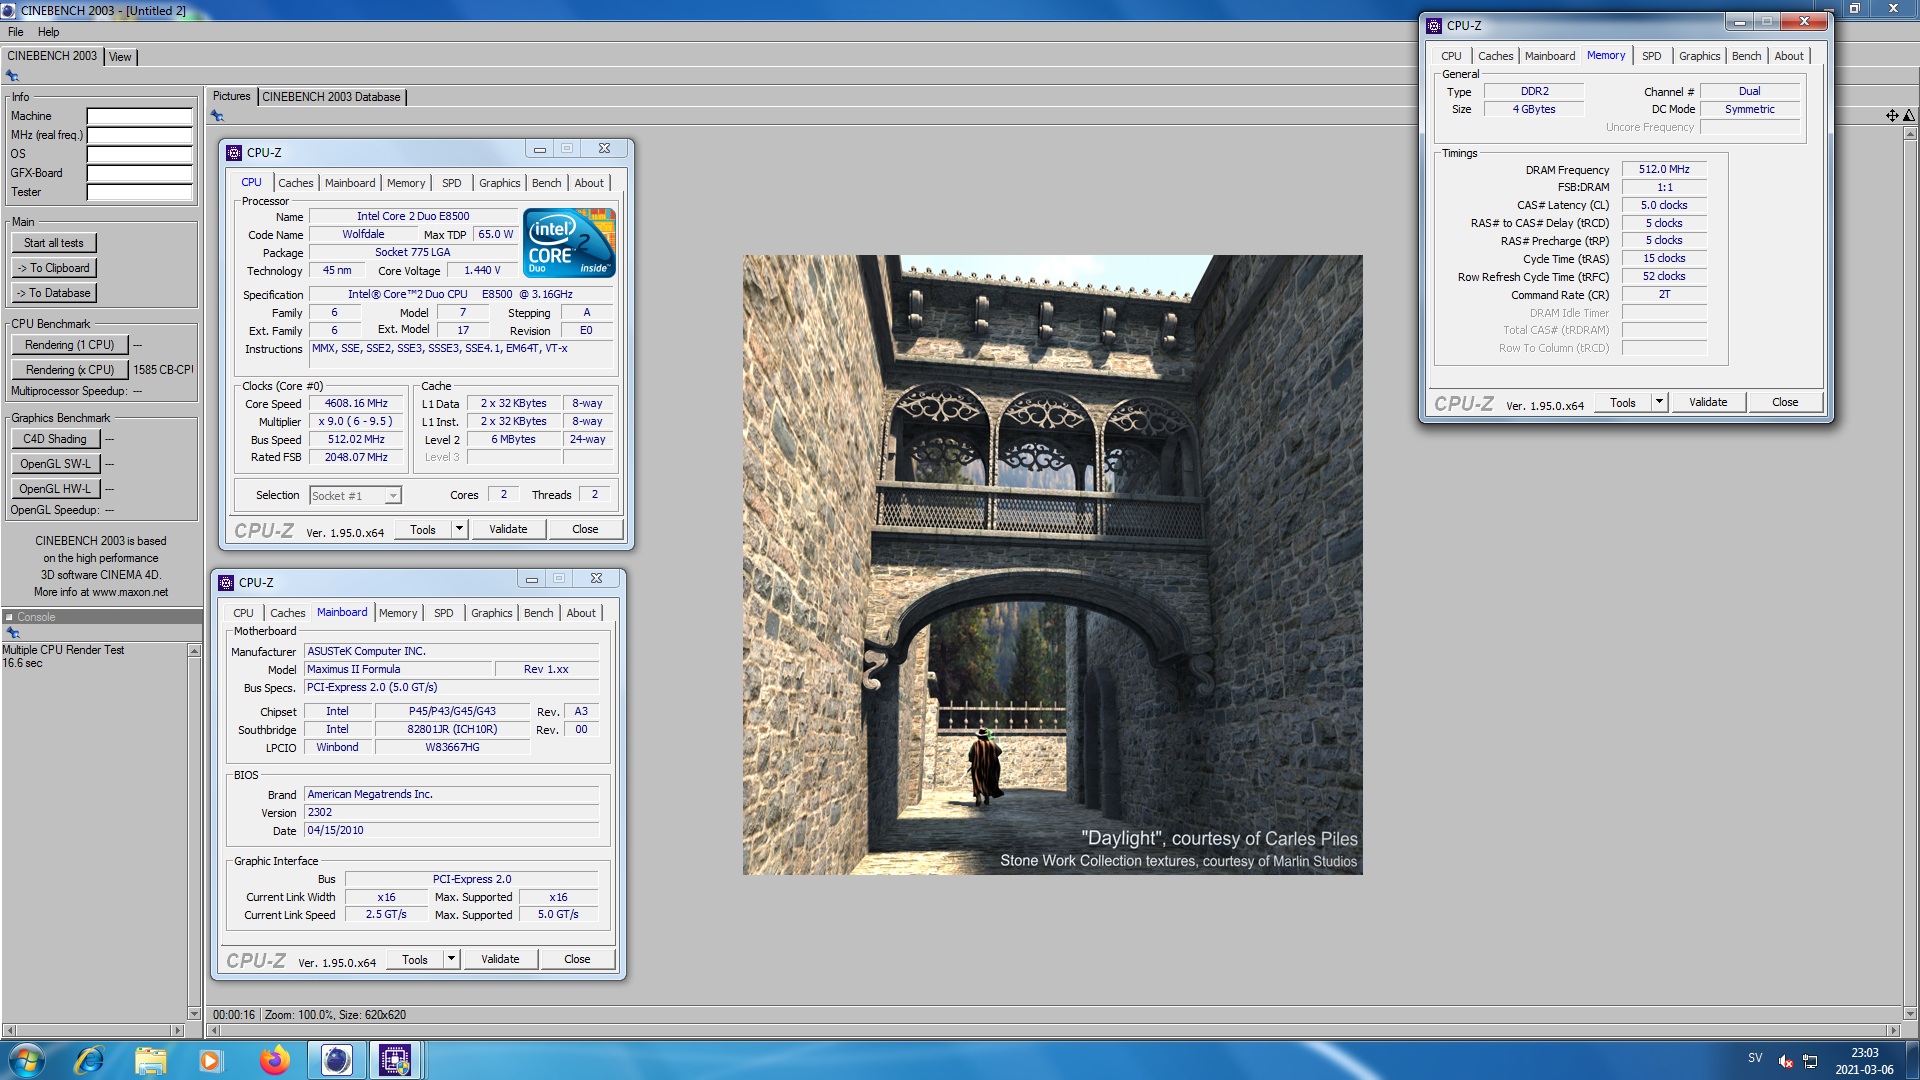Click CPU-Z title icon in the Mainboard window

pyautogui.click(x=226, y=582)
